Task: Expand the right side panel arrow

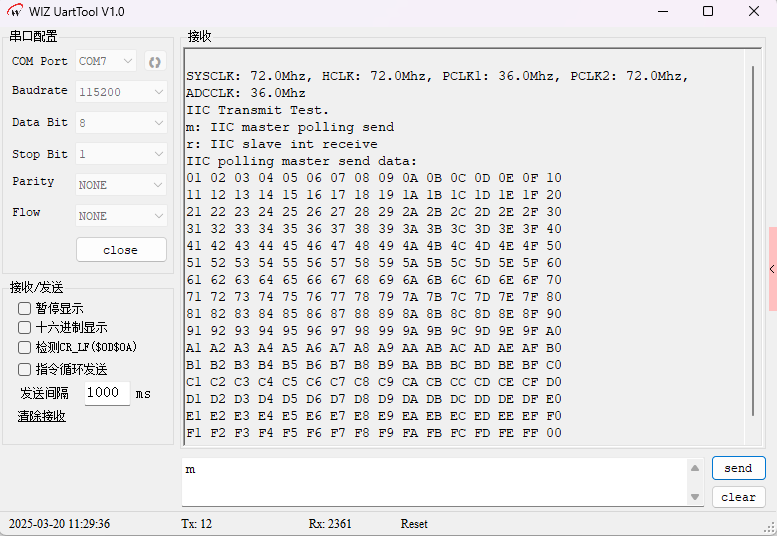Action: click(x=772, y=269)
